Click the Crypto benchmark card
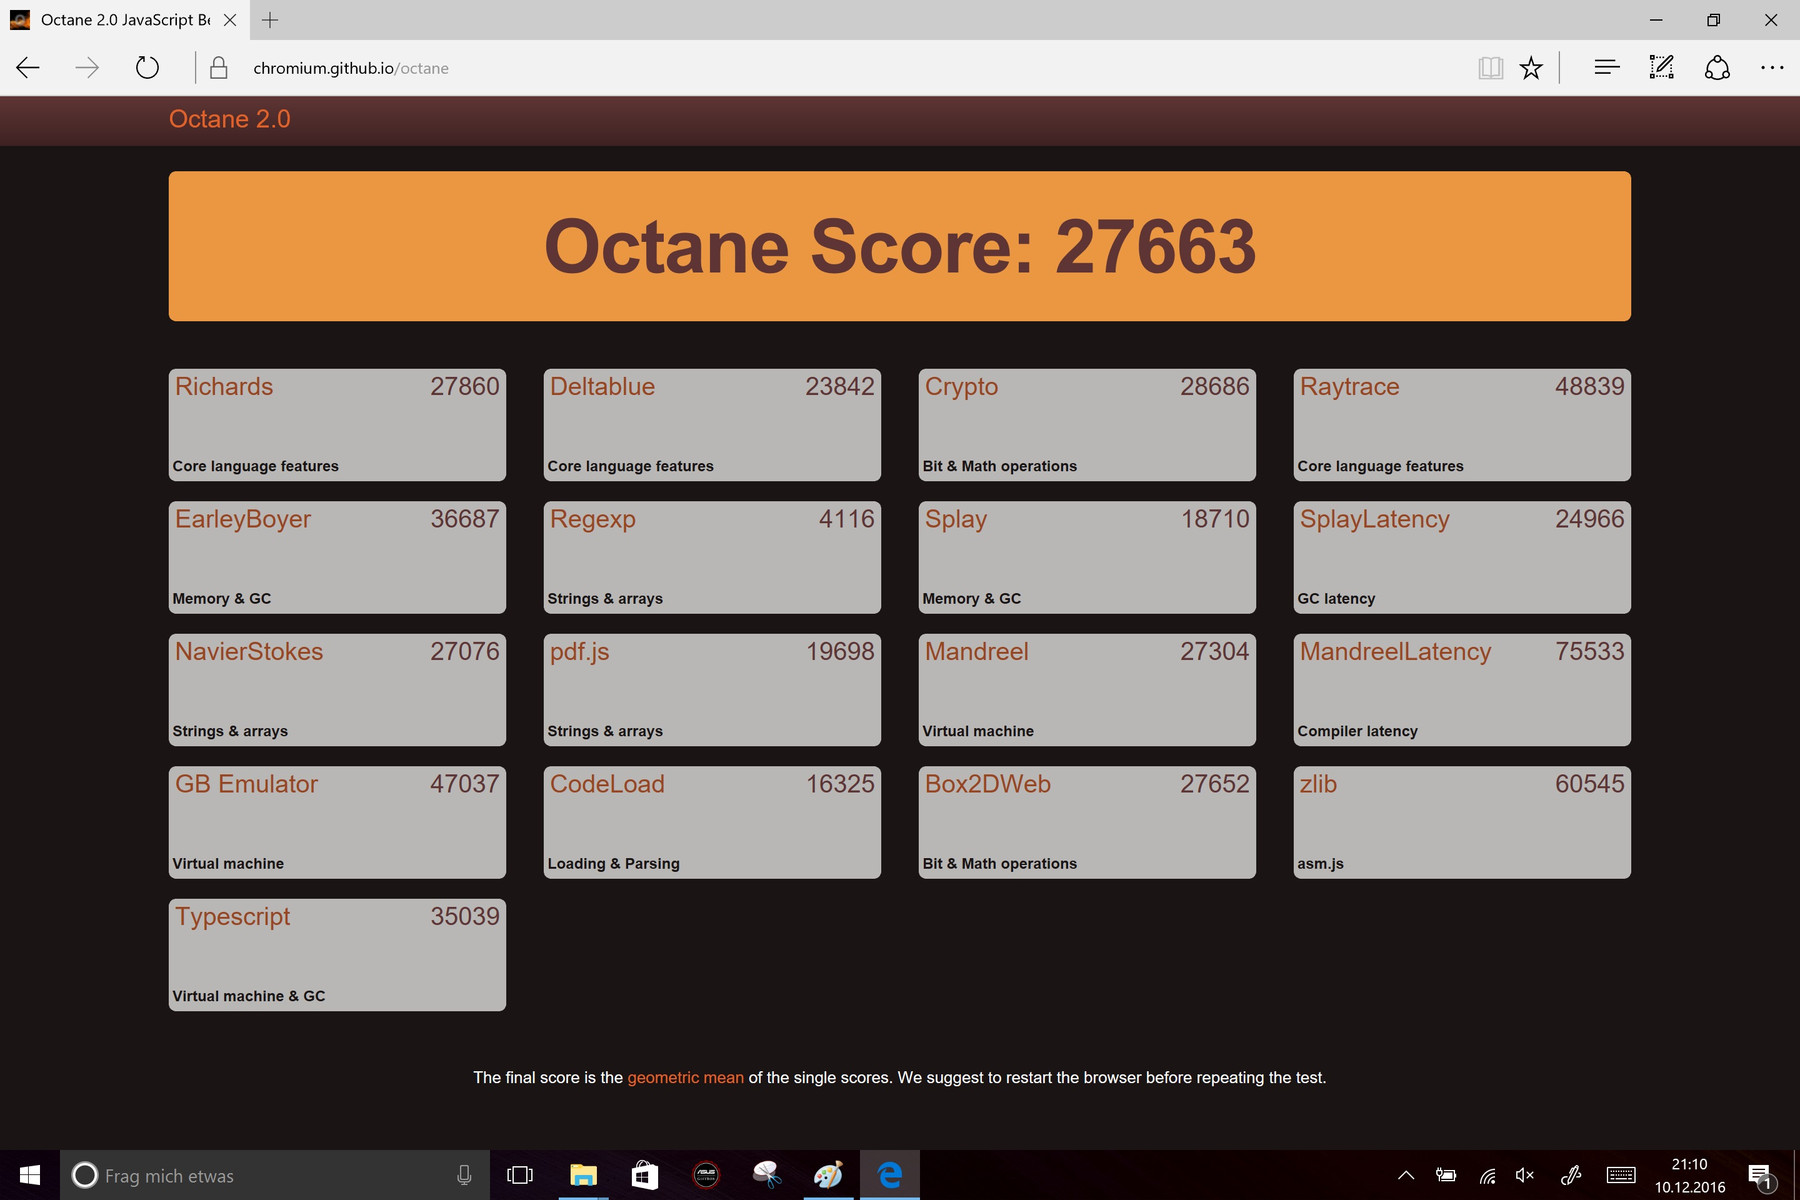This screenshot has height=1200, width=1800. 1087,425
